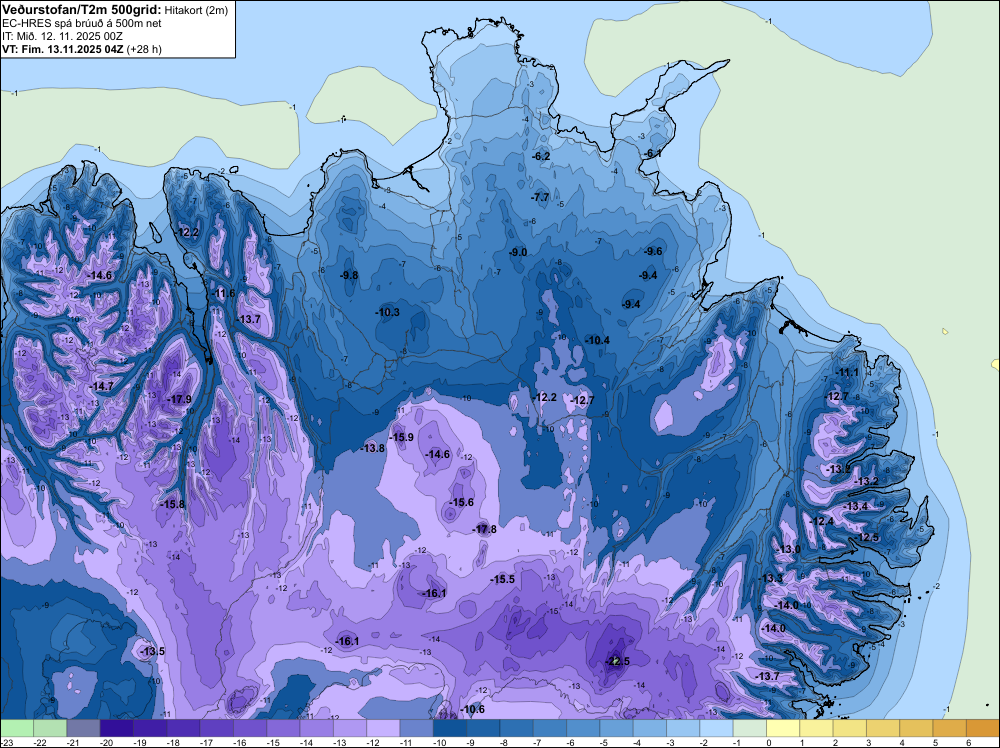Click the -13.8 temperature label
This screenshot has height=748, width=1000.
pos(372,448)
